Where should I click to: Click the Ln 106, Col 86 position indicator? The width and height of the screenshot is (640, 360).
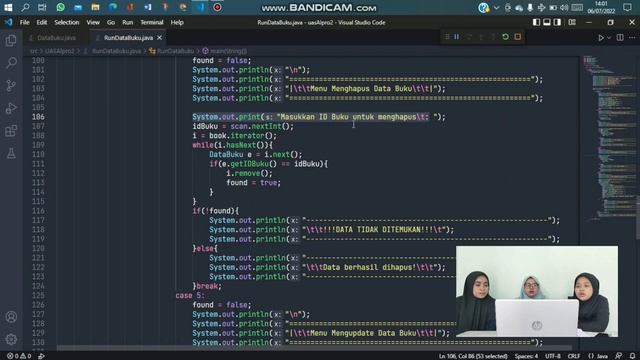[473, 356]
